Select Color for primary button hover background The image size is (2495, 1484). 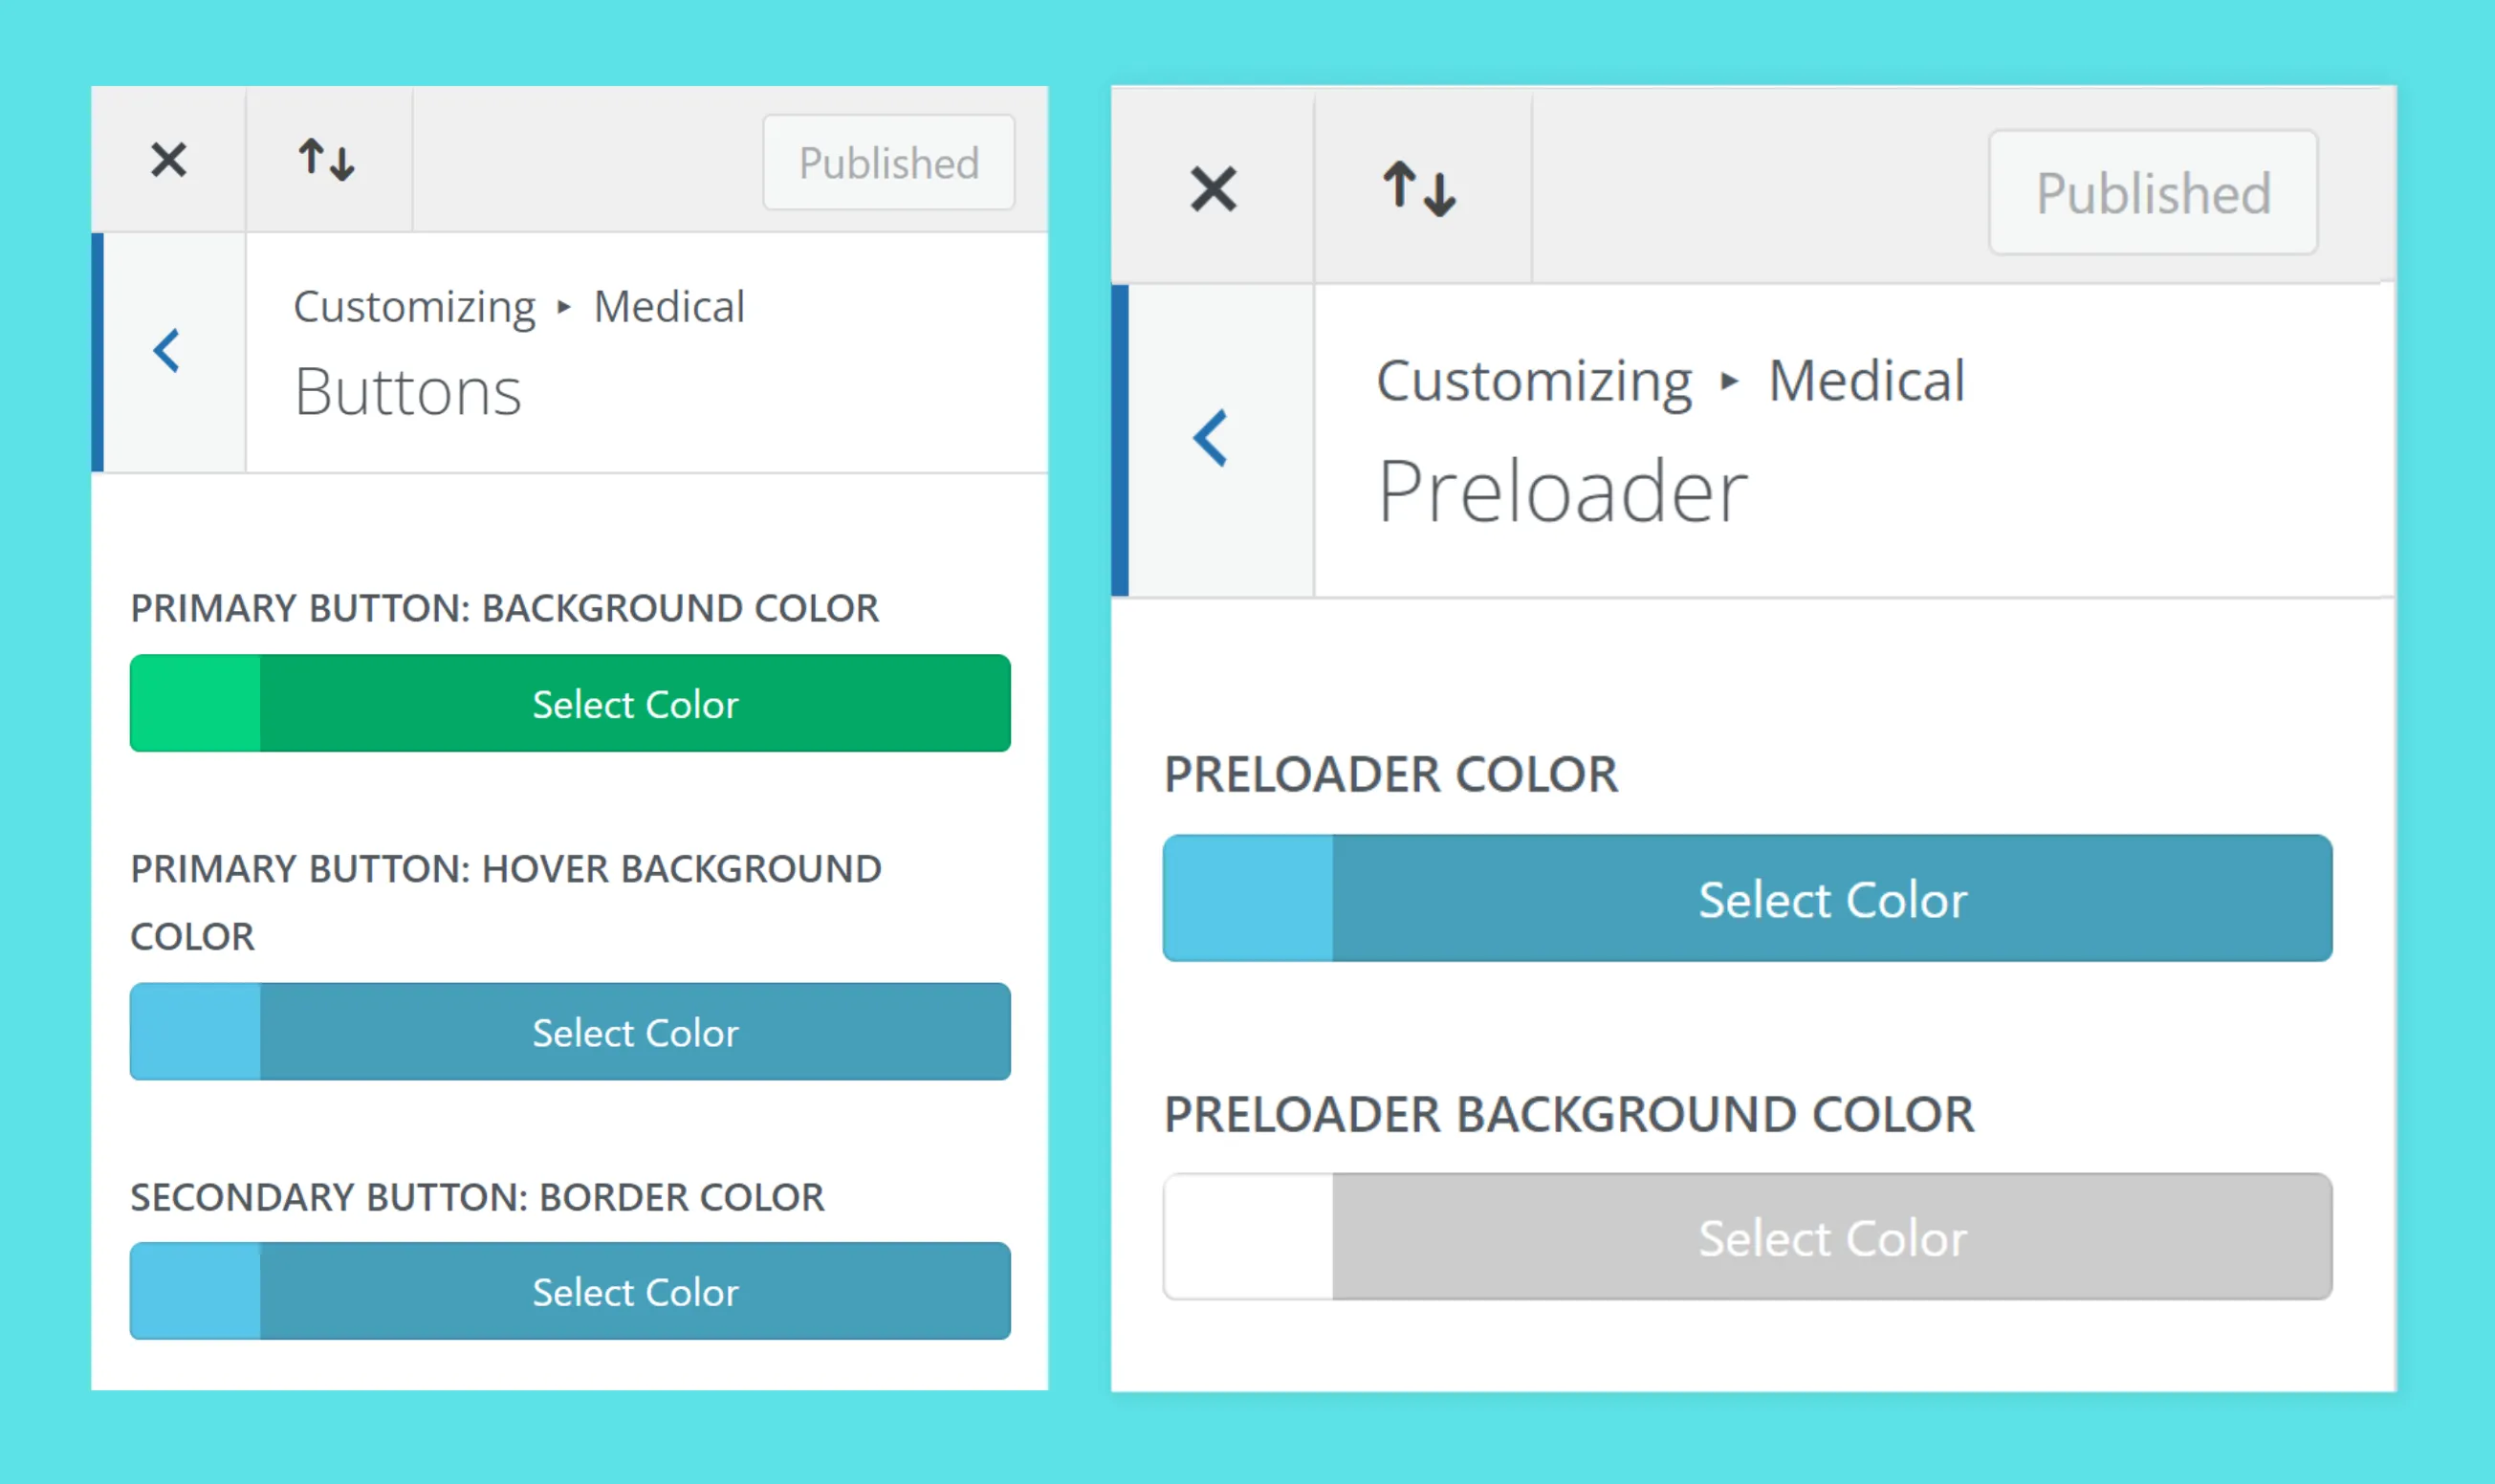pyautogui.click(x=635, y=1032)
